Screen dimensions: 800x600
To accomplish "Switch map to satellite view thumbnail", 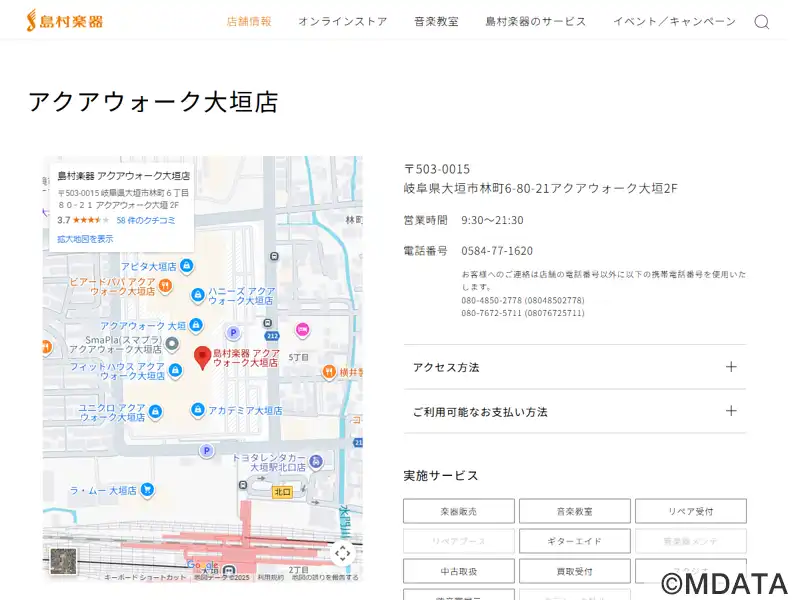I will click(63, 561).
